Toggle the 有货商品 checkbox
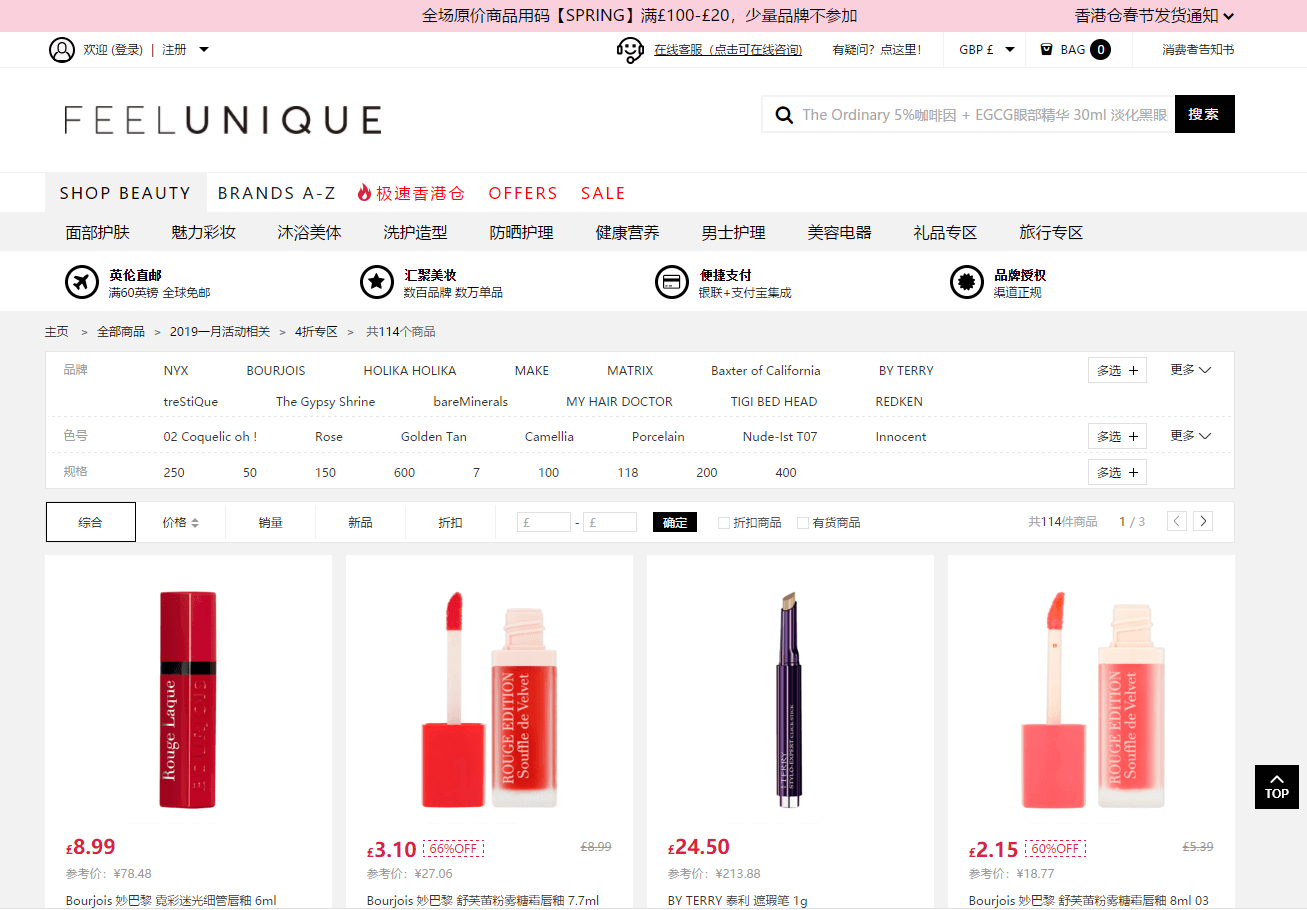The width and height of the screenshot is (1307, 910). [803, 523]
